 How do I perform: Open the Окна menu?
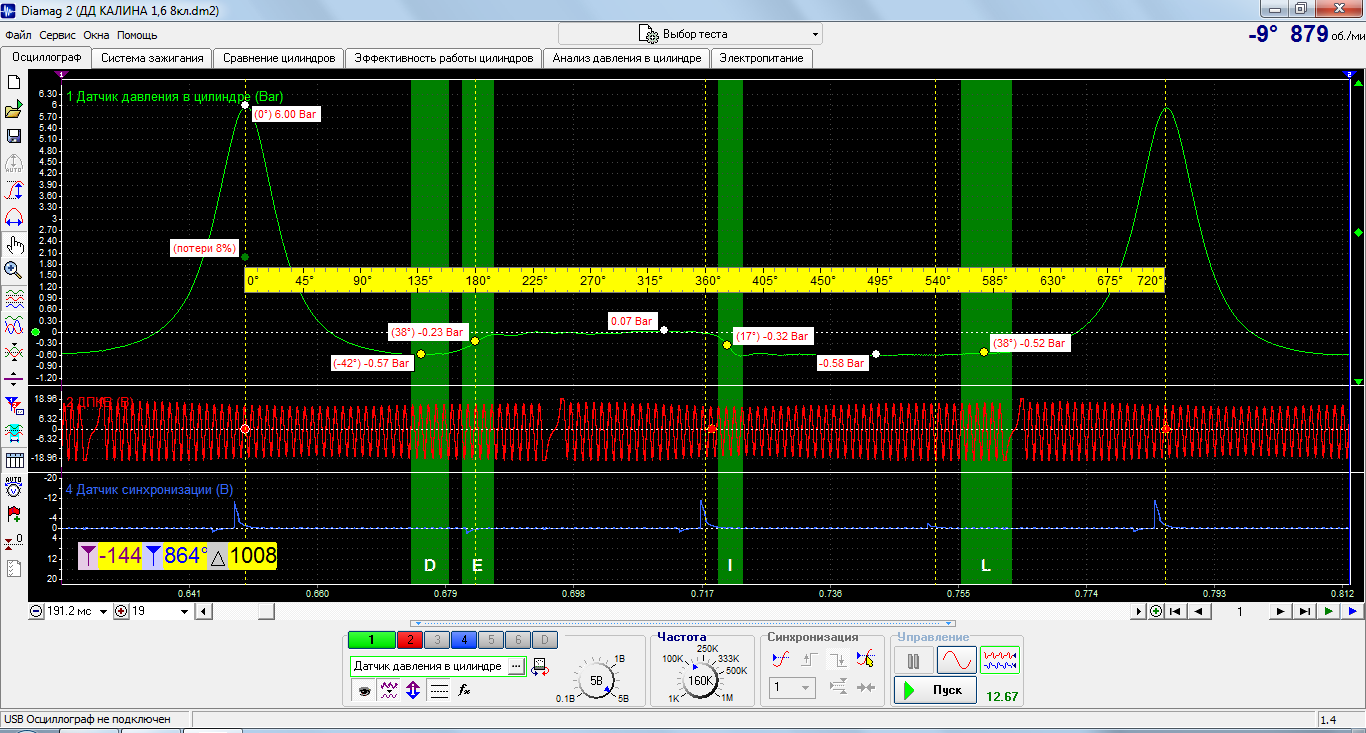pyautogui.click(x=96, y=35)
